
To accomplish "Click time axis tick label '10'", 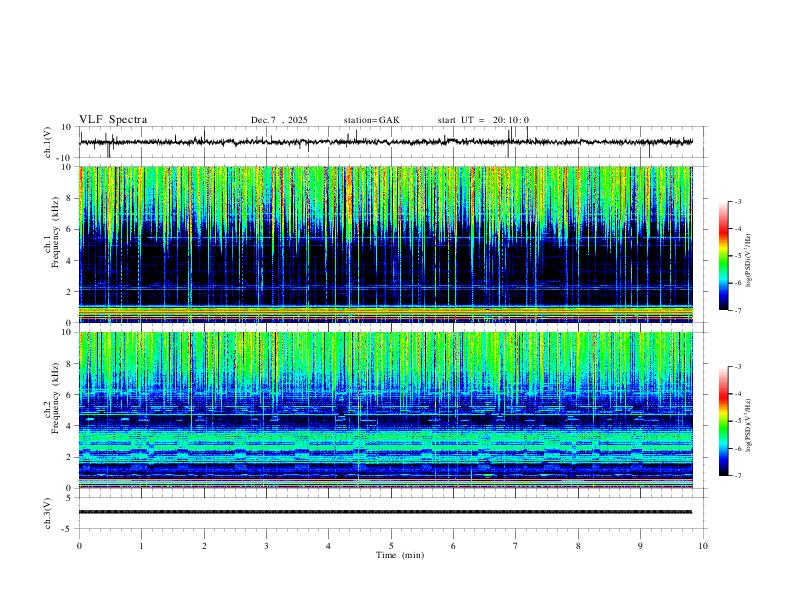I will click(703, 546).
